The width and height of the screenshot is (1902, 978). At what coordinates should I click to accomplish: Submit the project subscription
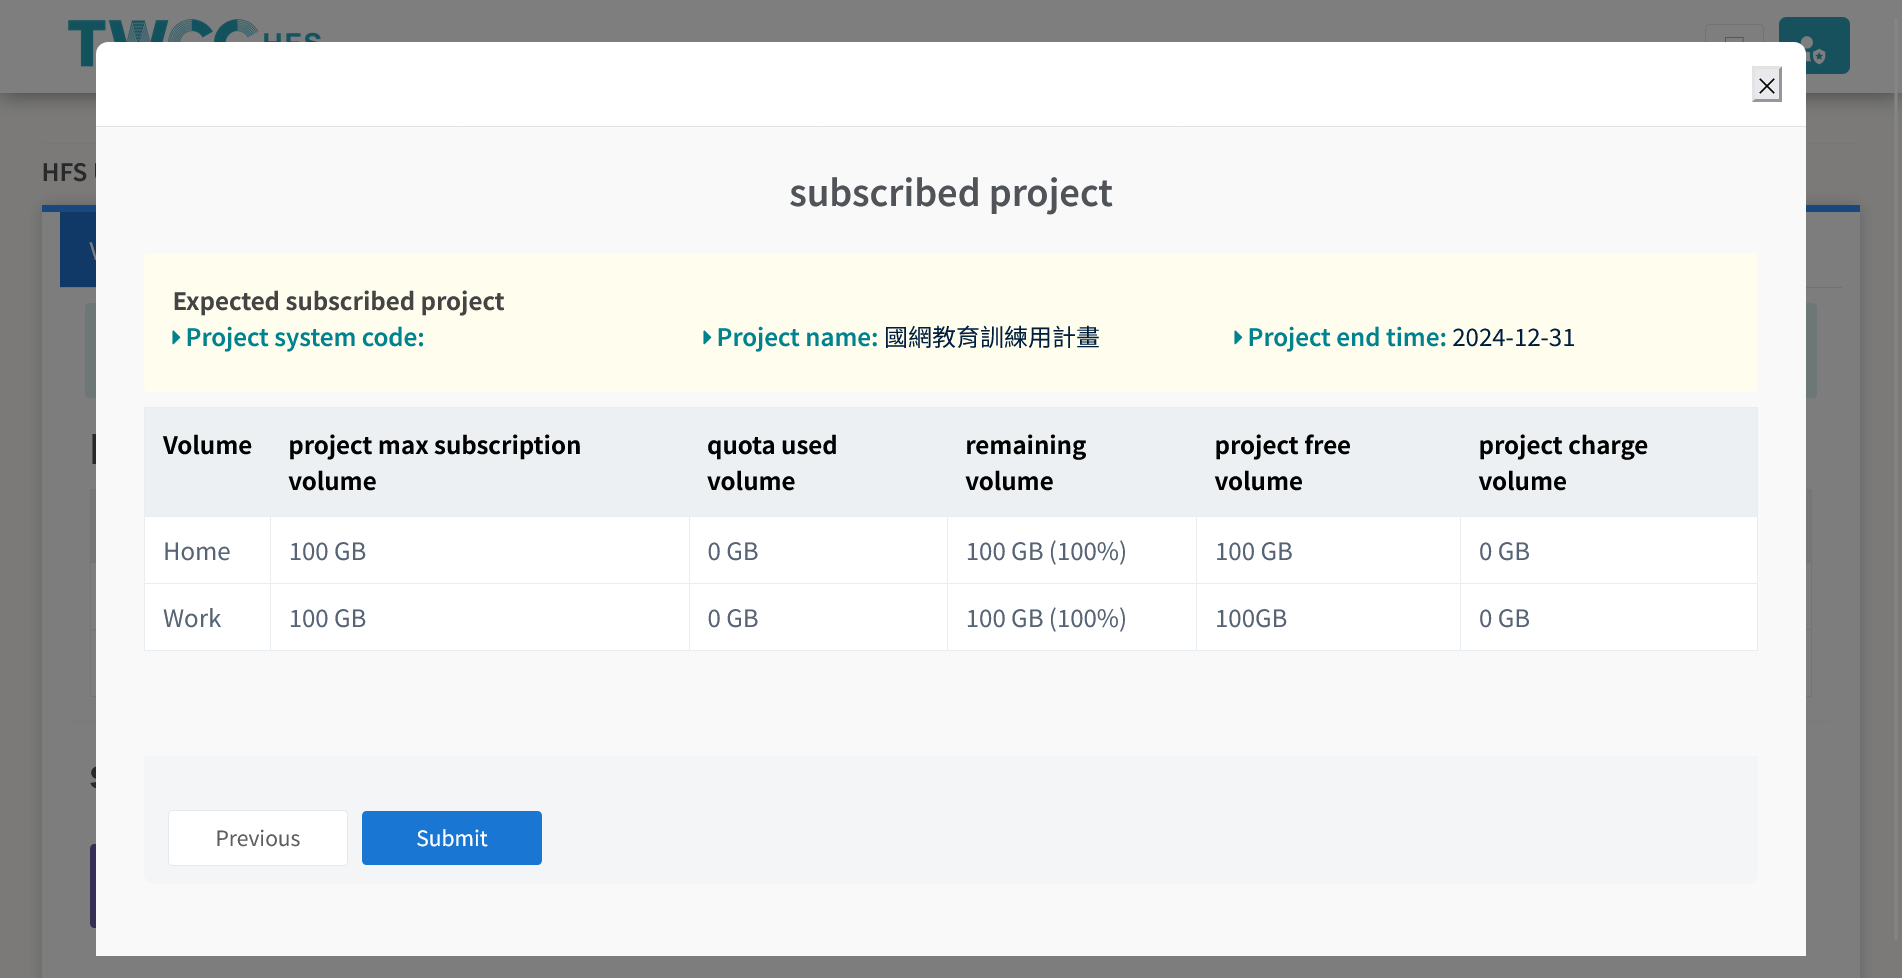point(452,838)
